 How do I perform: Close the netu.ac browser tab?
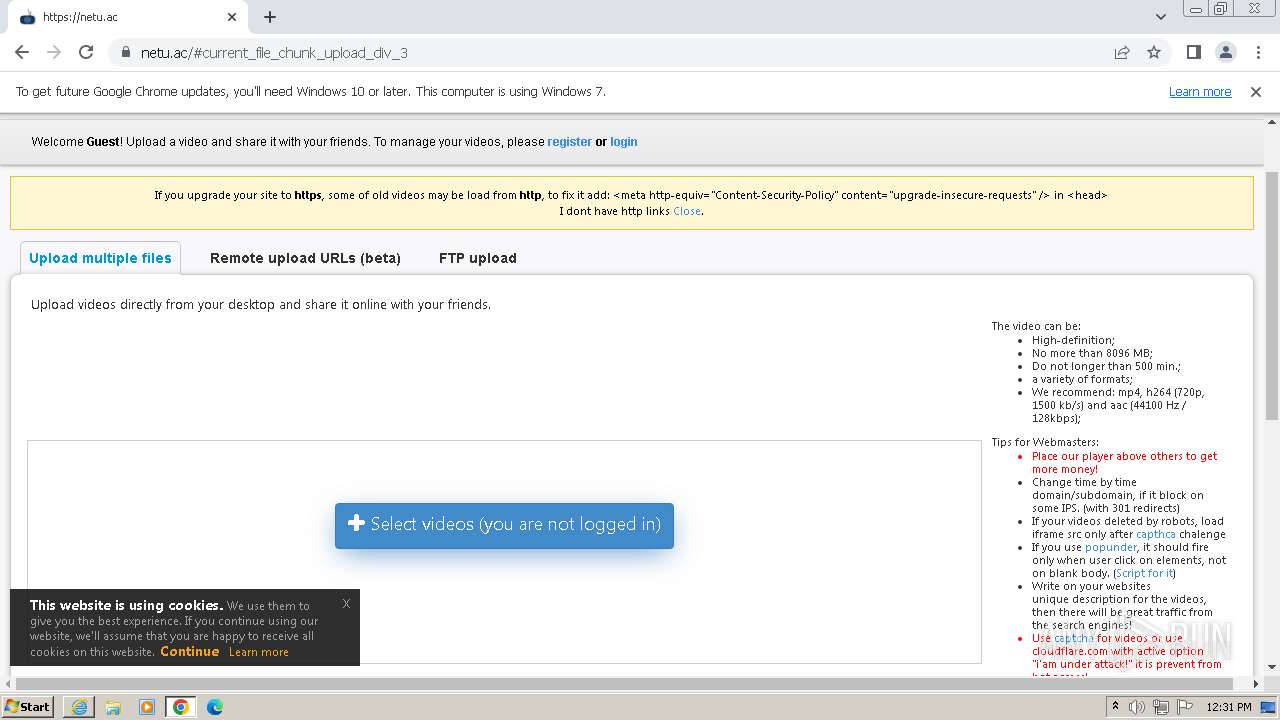click(232, 17)
